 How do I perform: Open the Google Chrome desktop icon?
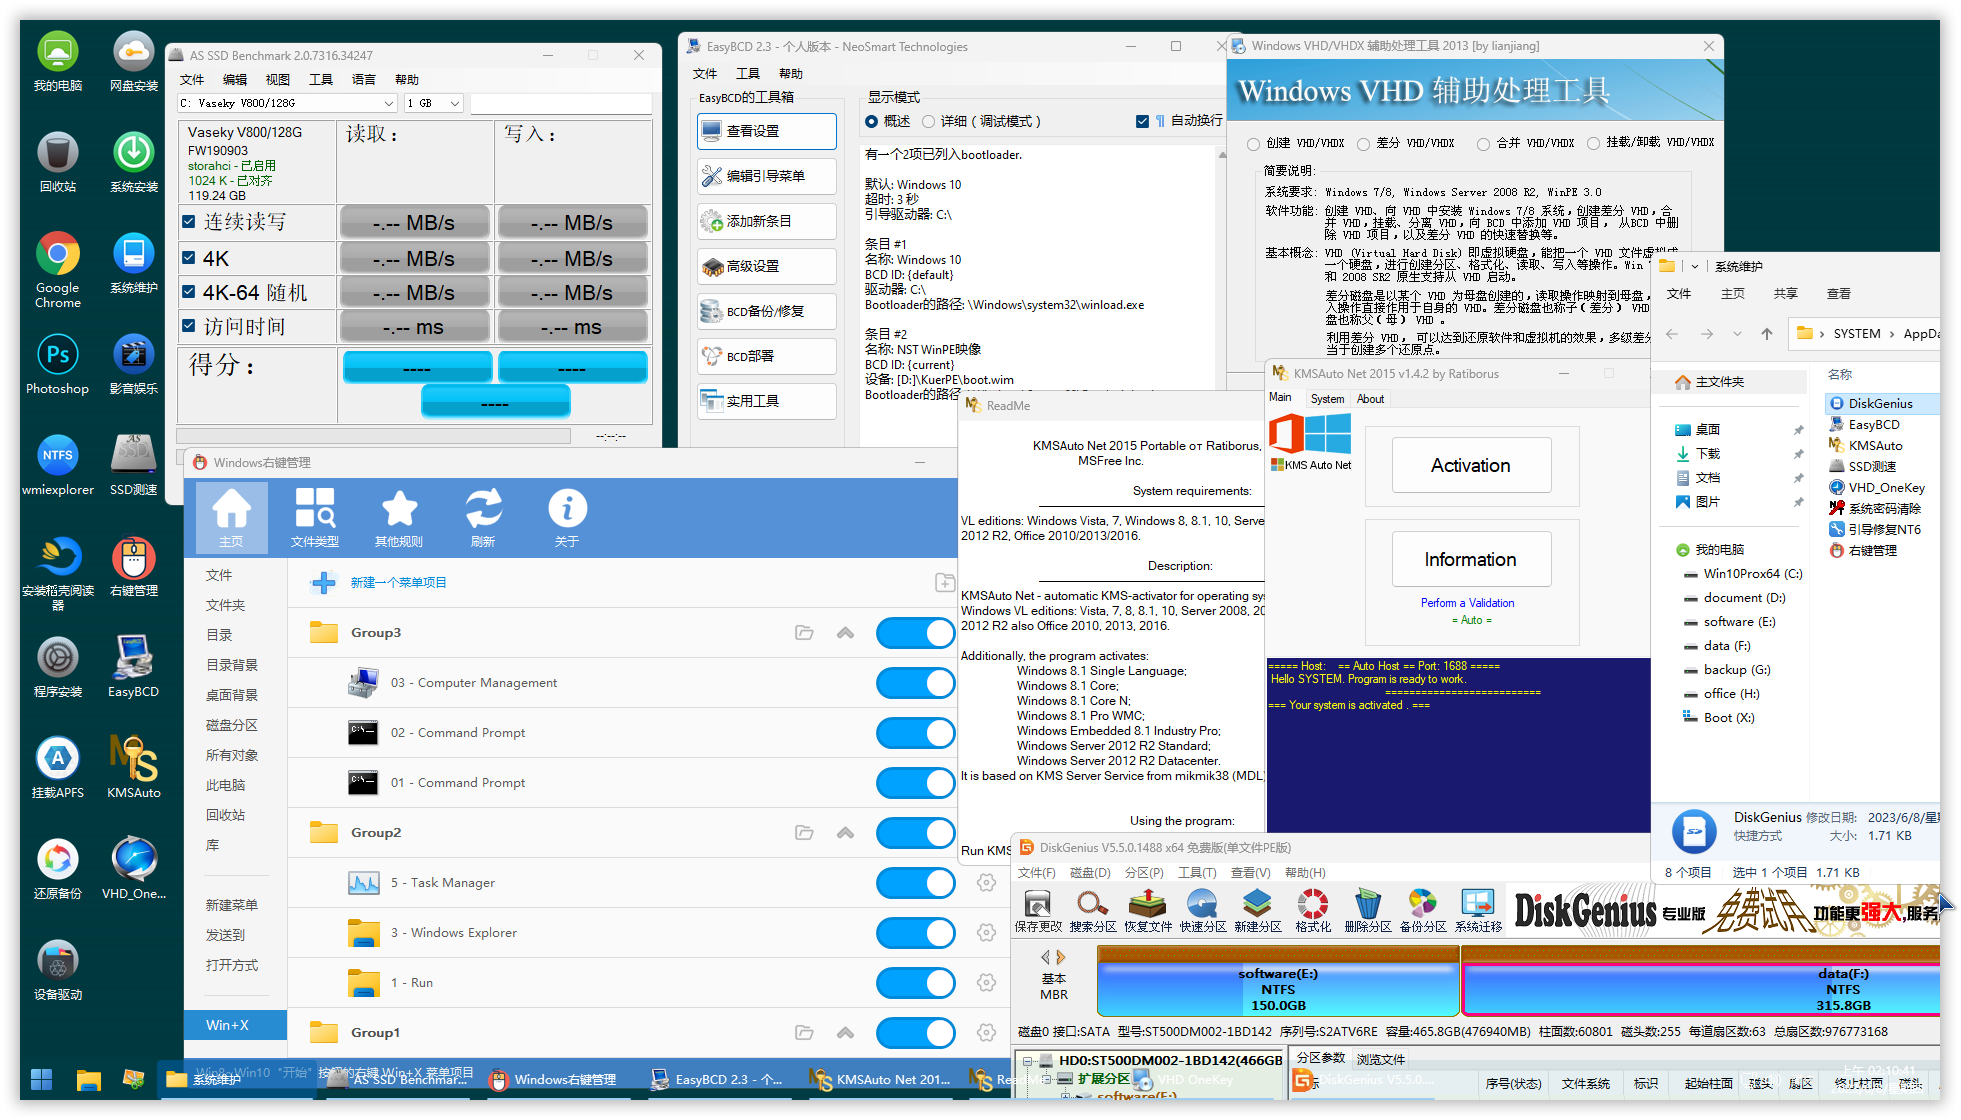[57, 268]
